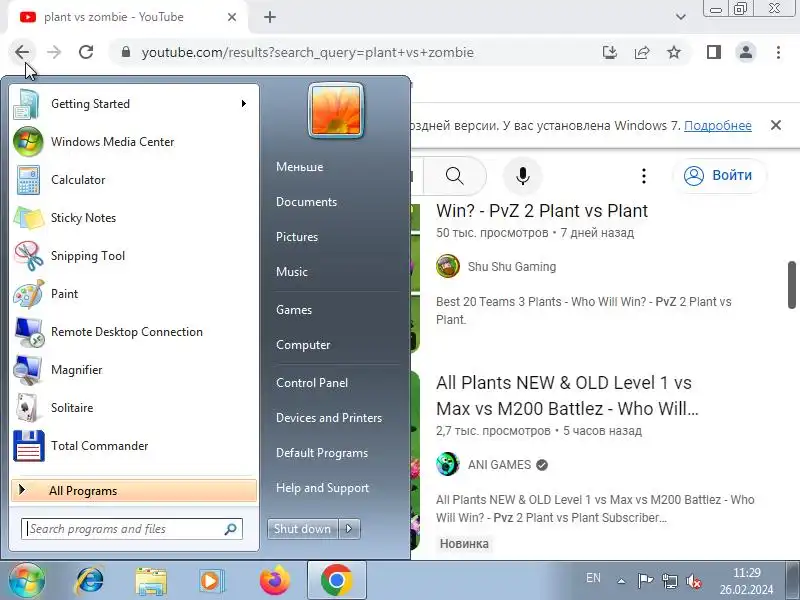
Task: Open Documents from Start menu
Action: (x=306, y=202)
